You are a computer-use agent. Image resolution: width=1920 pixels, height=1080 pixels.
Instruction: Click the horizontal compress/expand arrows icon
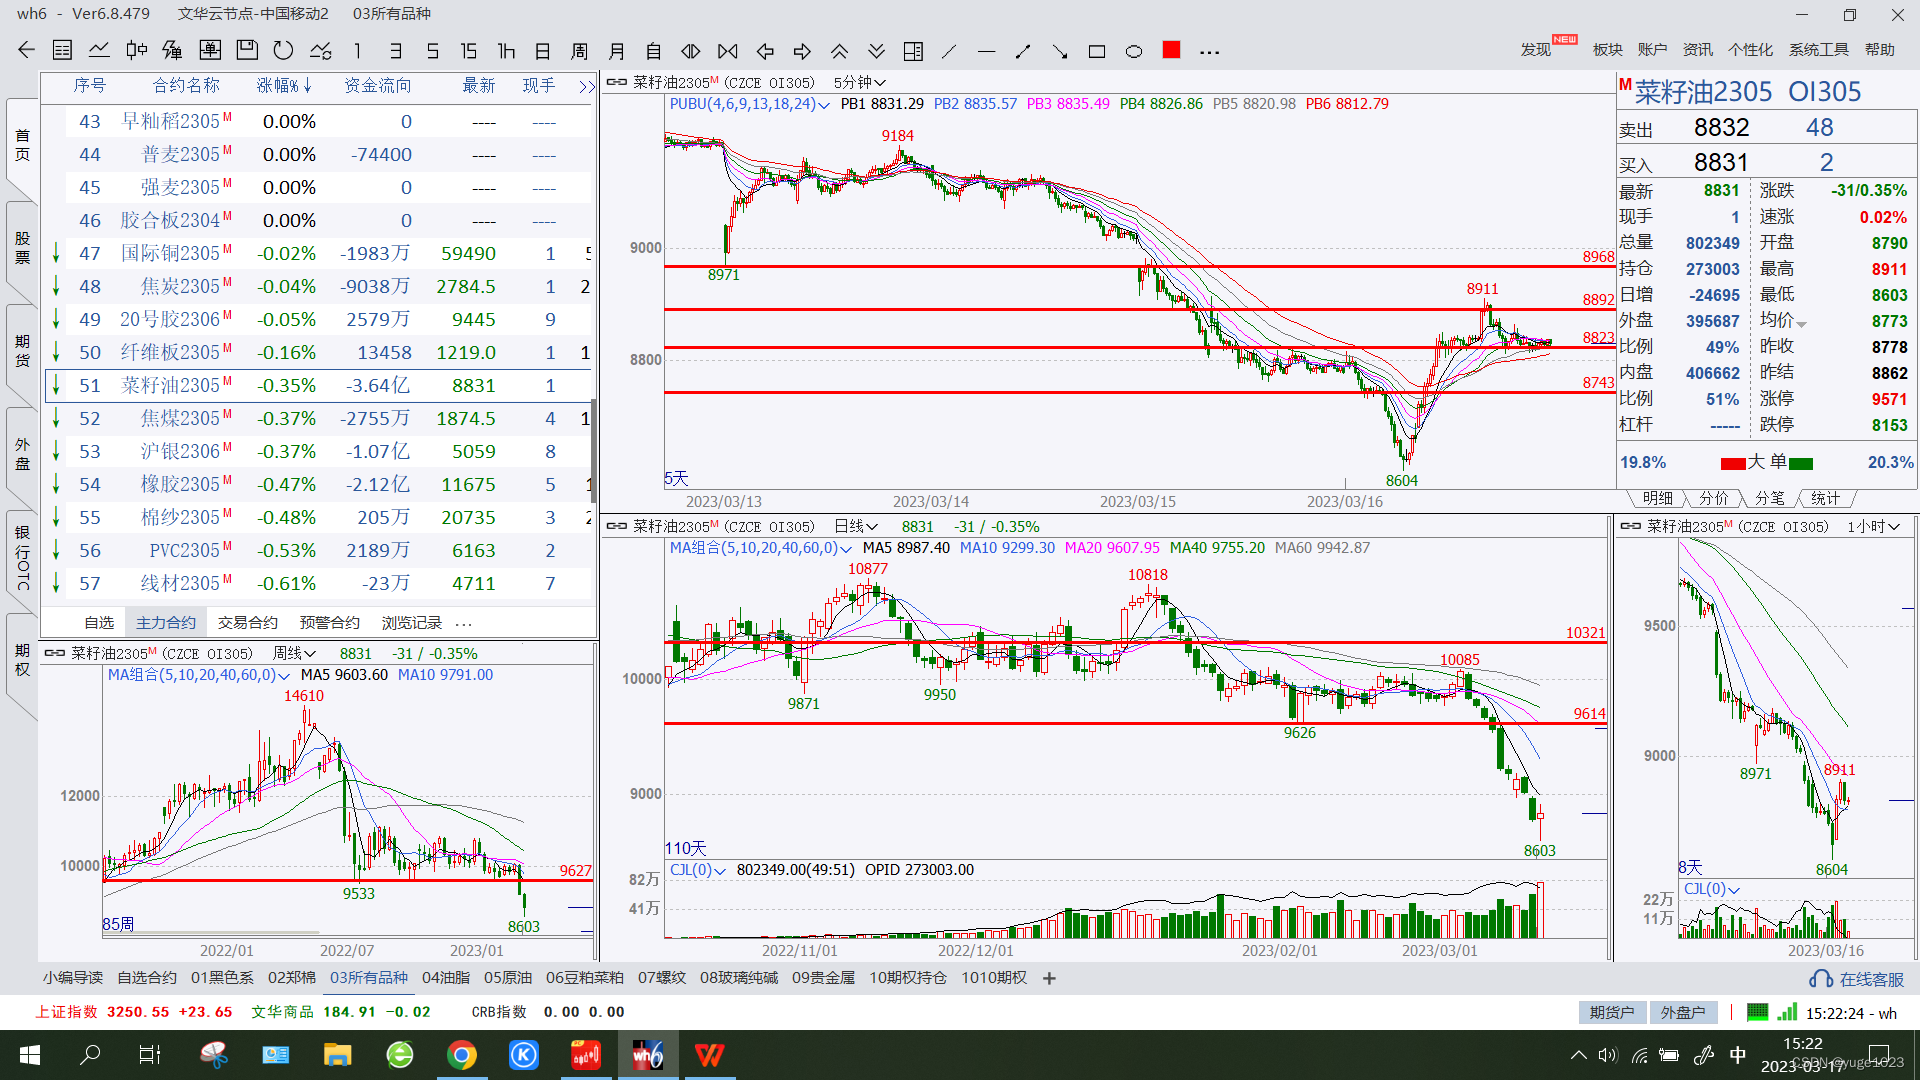point(691,51)
